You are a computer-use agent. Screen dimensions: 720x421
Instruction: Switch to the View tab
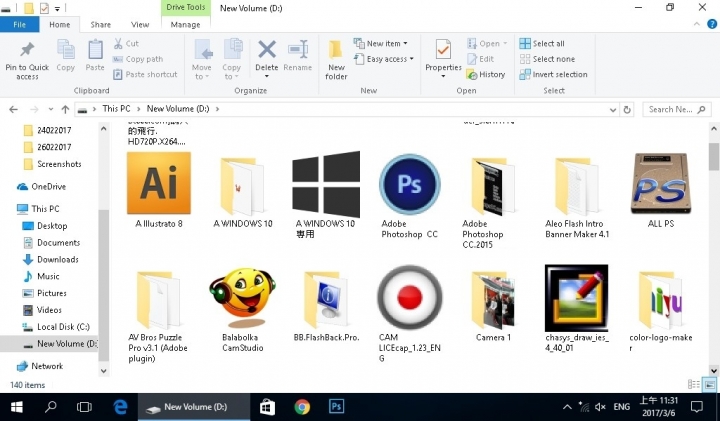coord(140,24)
